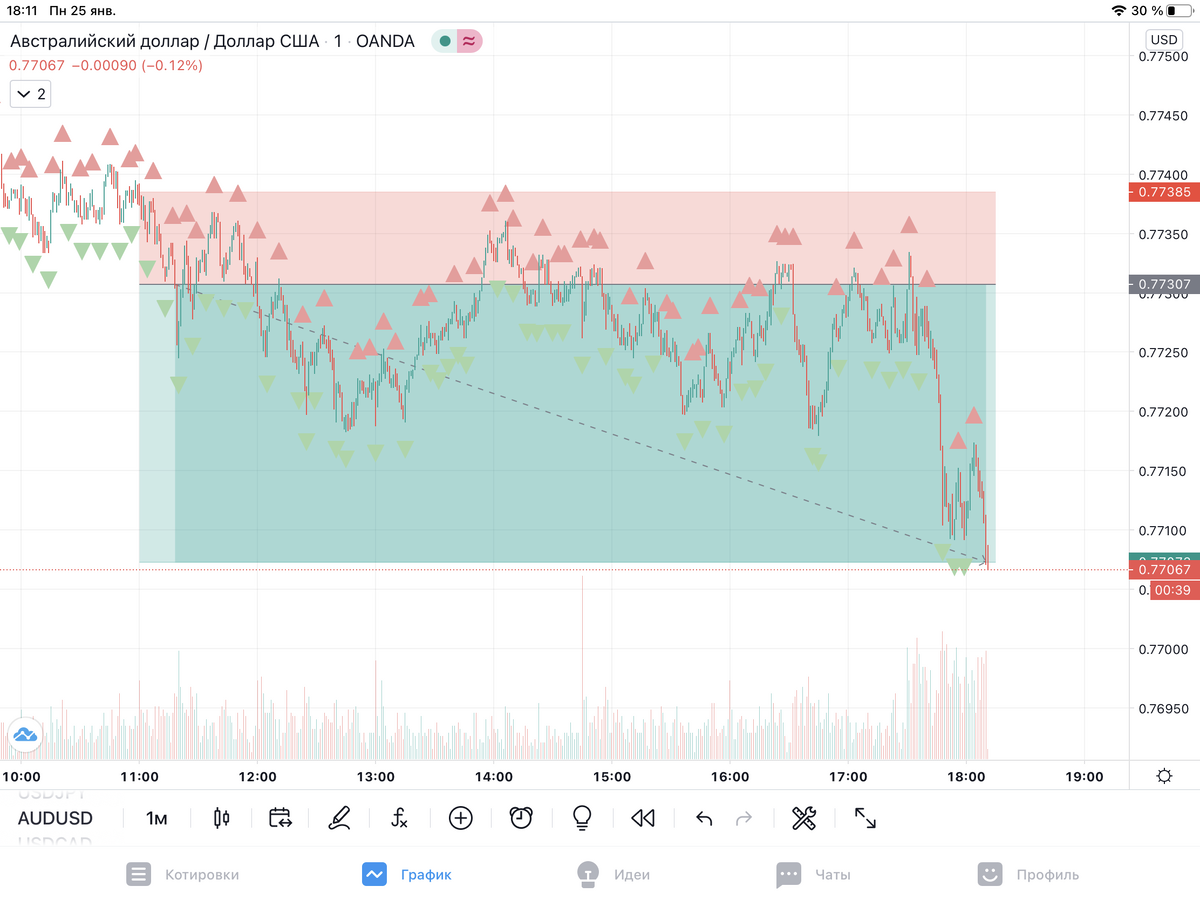Image resolution: width=1200 pixels, height=900 pixels.
Task: Tap the price change text −0.00090 (−0.12%)
Action: pos(137,65)
